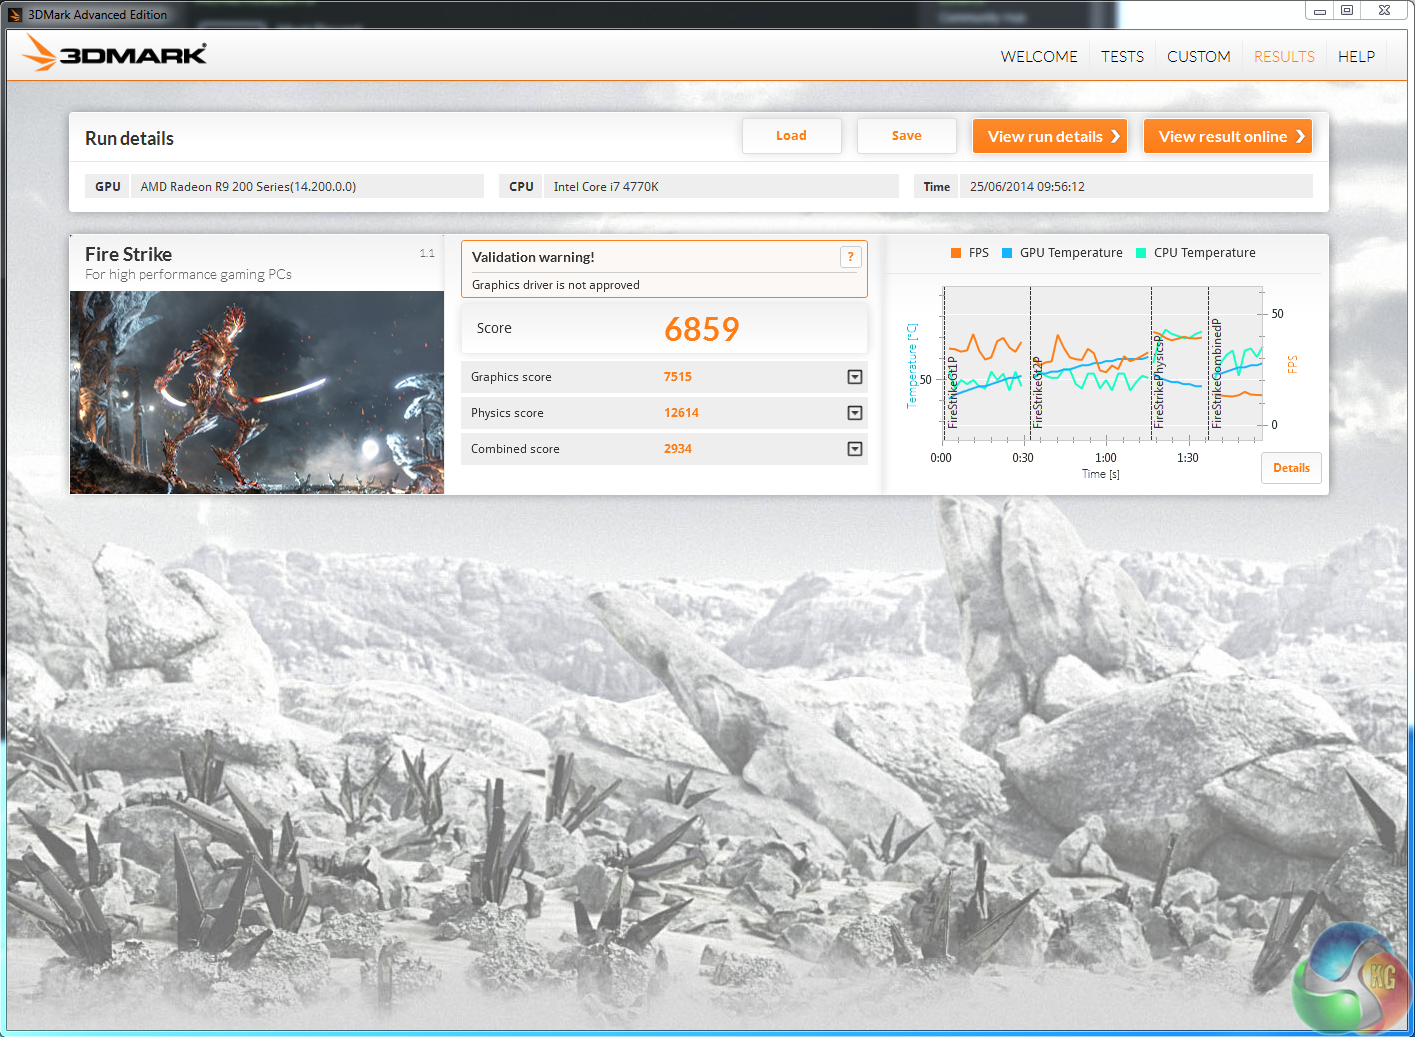1415x1037 pixels.
Task: Click the Physics score value 12614
Action: coord(681,413)
